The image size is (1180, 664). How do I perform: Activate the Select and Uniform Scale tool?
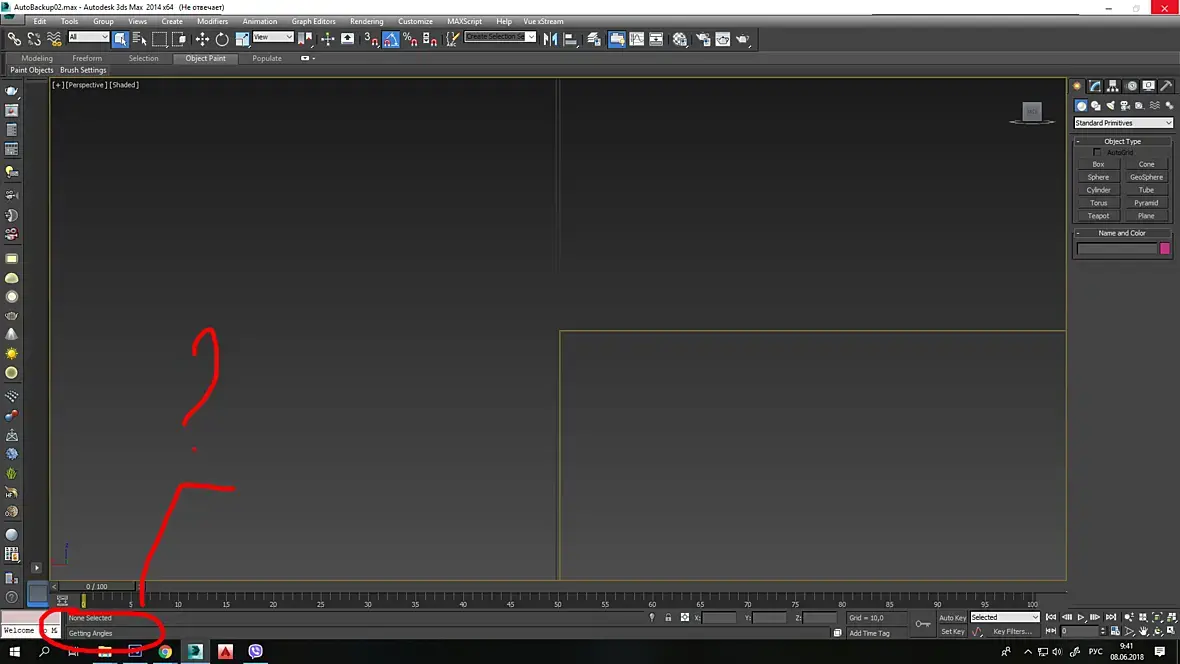(242, 38)
